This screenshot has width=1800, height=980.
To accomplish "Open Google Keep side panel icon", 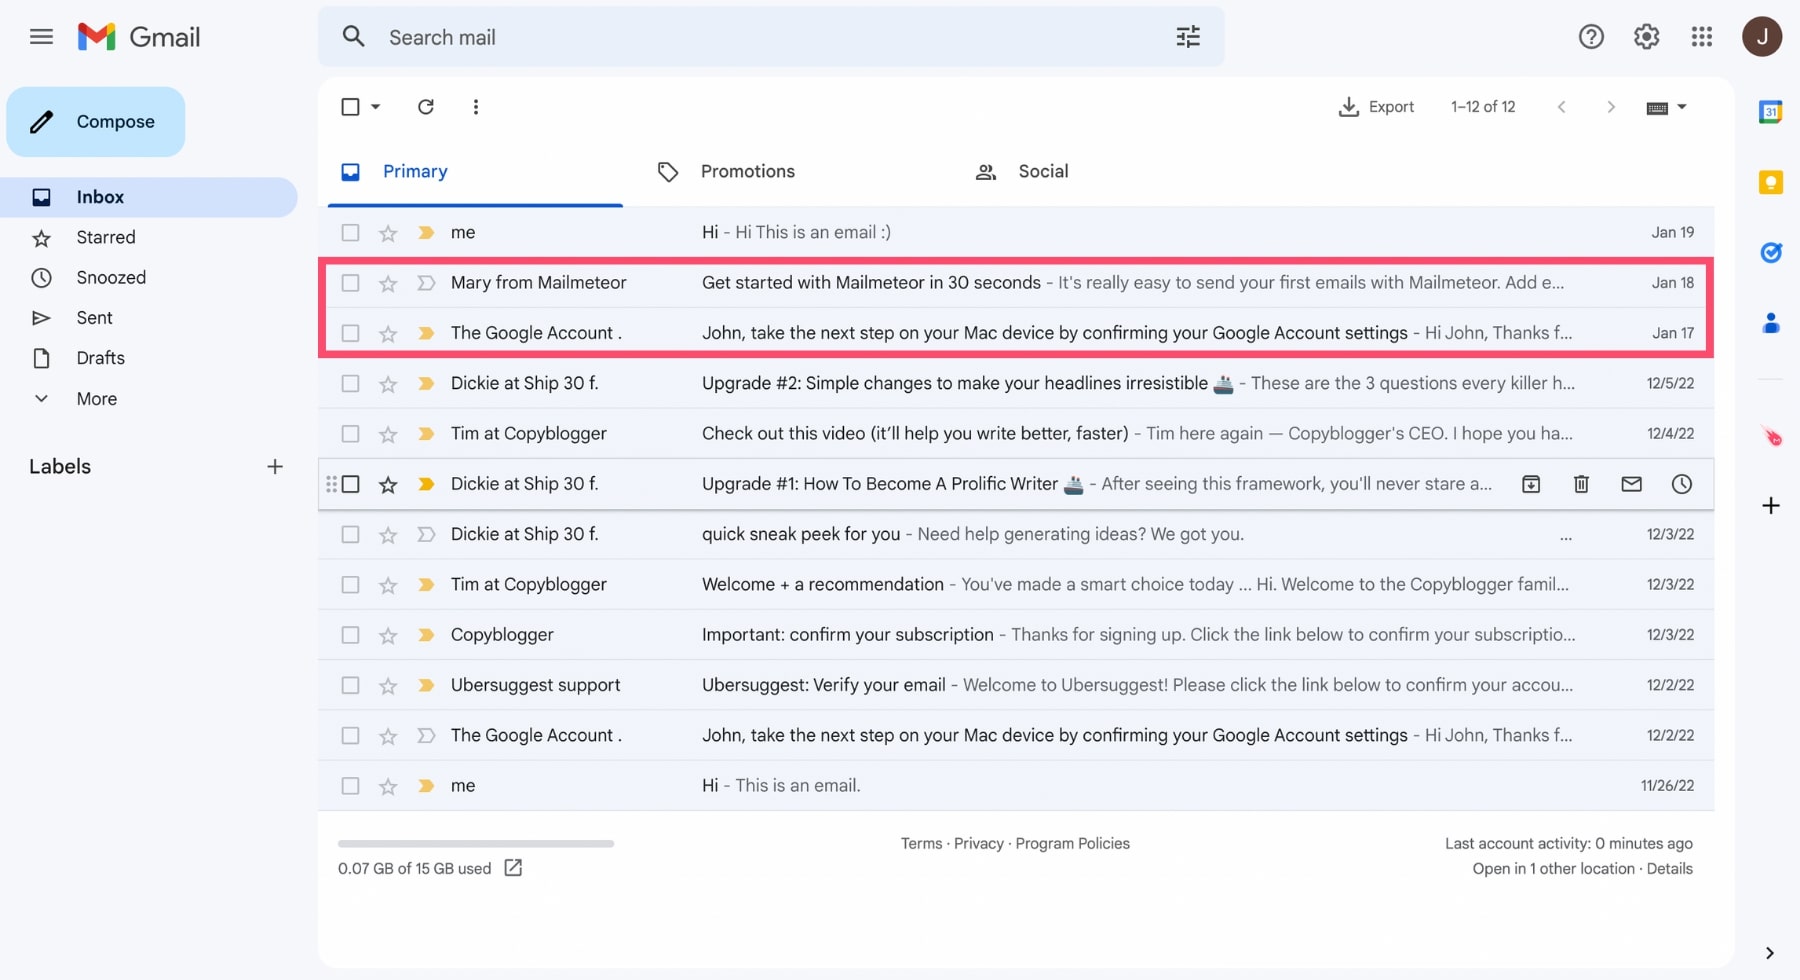I will [x=1770, y=182].
